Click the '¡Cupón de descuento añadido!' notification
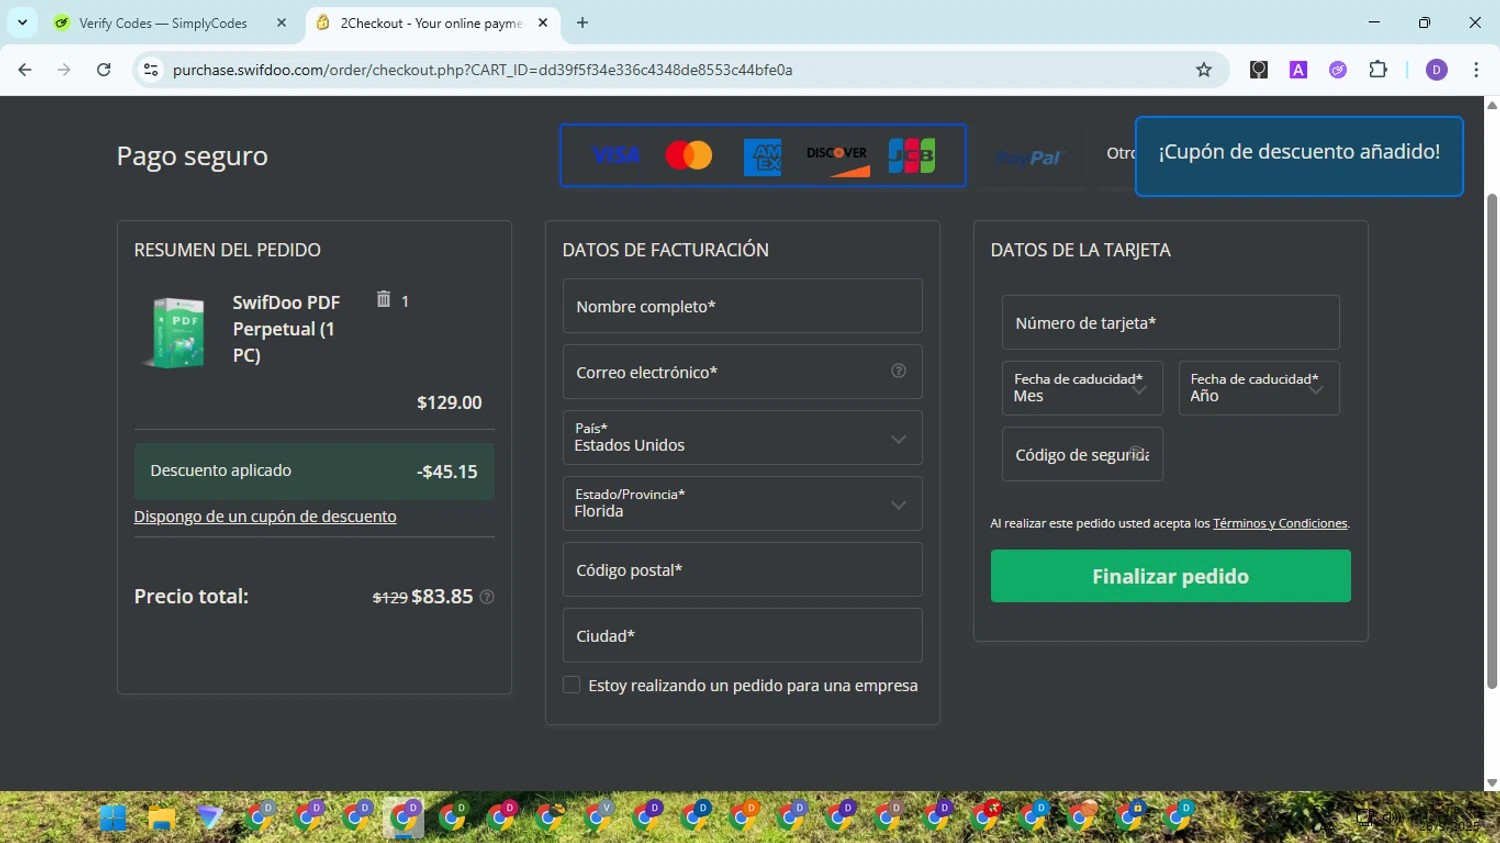1500x843 pixels. pos(1299,156)
